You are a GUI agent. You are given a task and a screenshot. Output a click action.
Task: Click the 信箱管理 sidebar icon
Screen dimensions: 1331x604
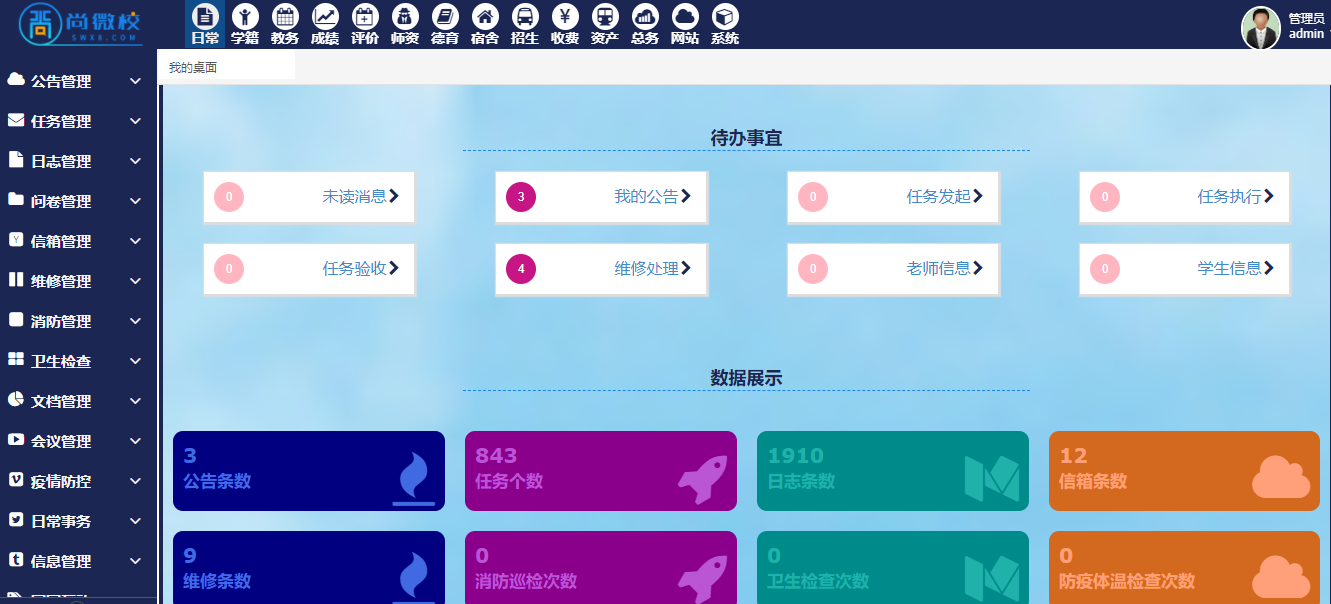[x=16, y=240]
